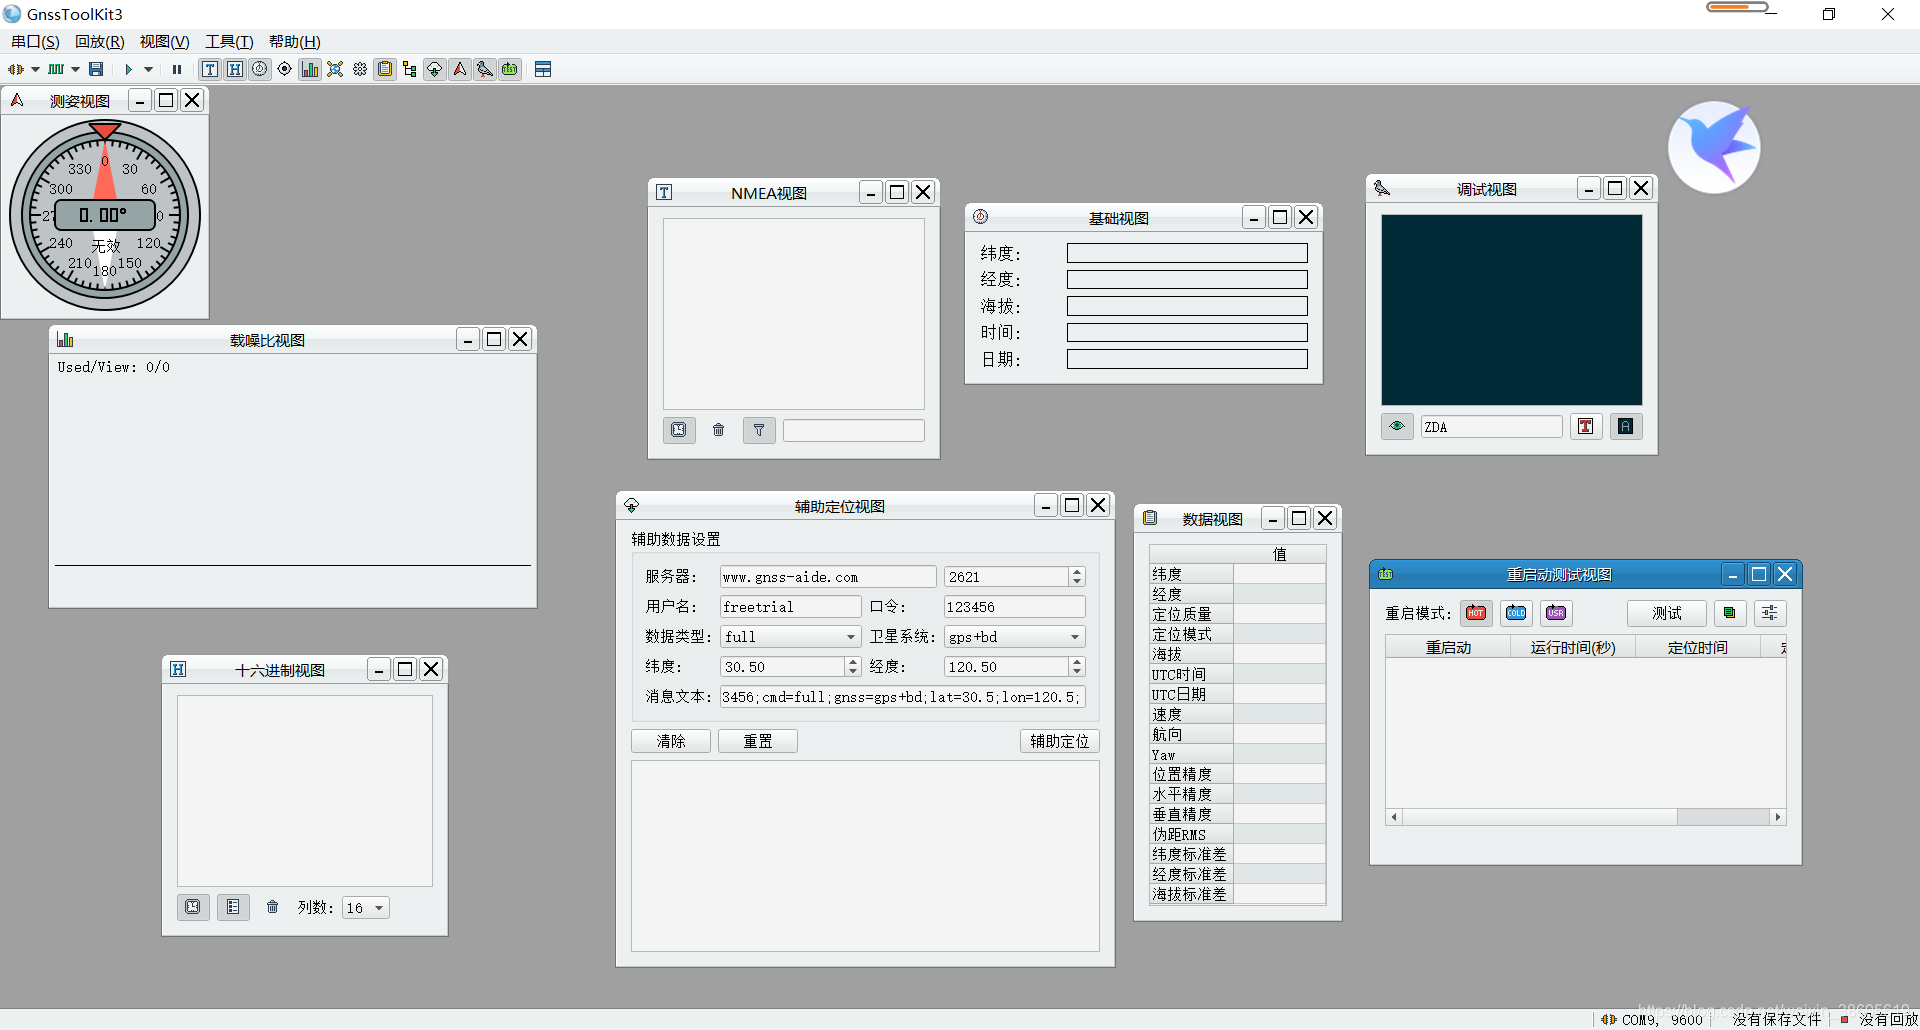Pause replay with the pause button
The height and width of the screenshot is (1030, 1920).
pyautogui.click(x=177, y=69)
